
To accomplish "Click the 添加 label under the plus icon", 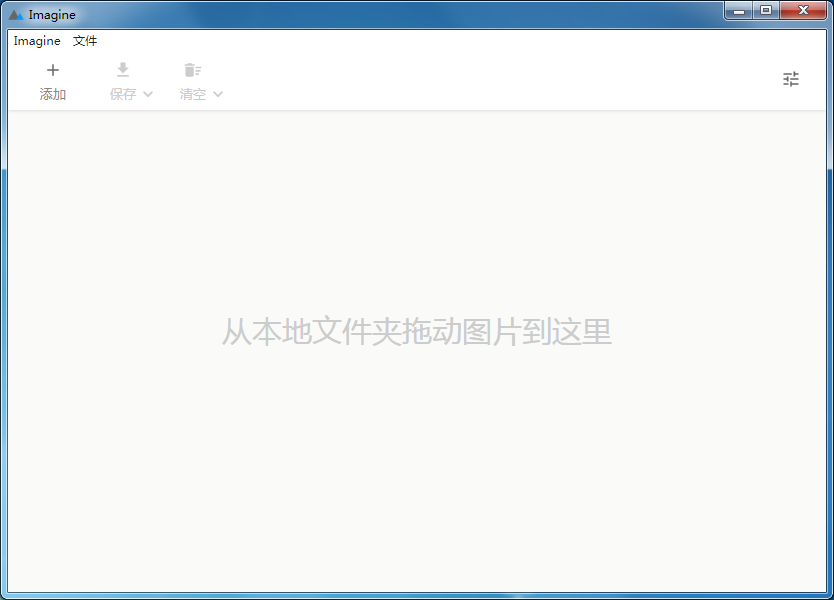I will [x=53, y=94].
